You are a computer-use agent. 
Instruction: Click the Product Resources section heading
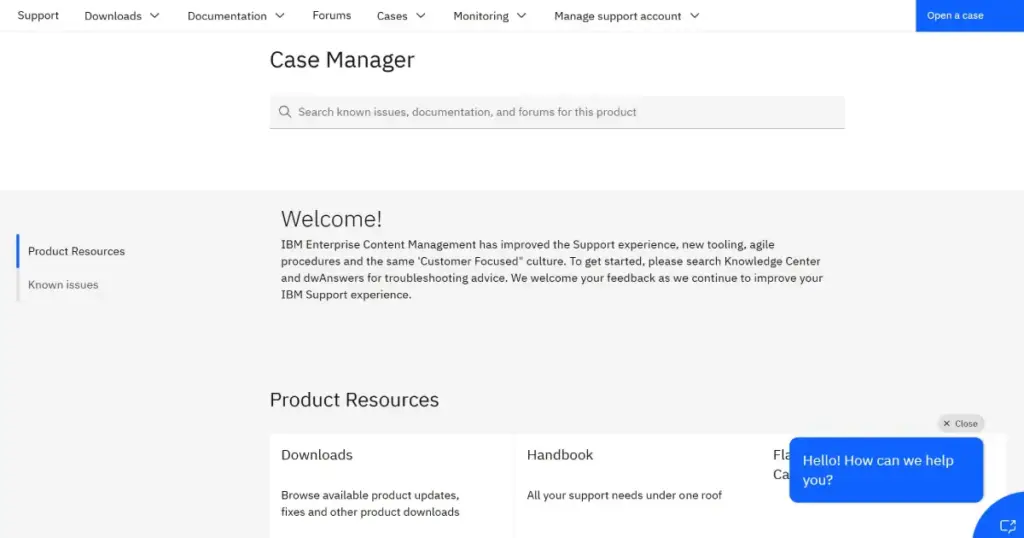pyautogui.click(x=354, y=400)
